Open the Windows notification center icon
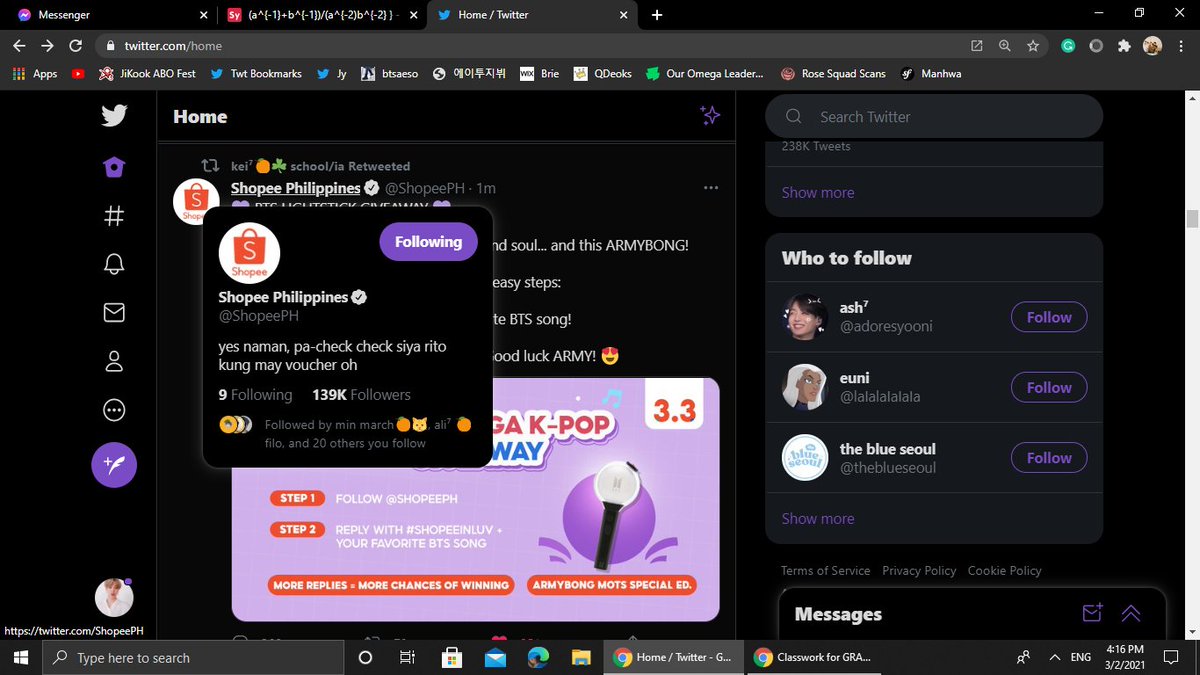Image resolution: width=1200 pixels, height=675 pixels. tap(1170, 657)
